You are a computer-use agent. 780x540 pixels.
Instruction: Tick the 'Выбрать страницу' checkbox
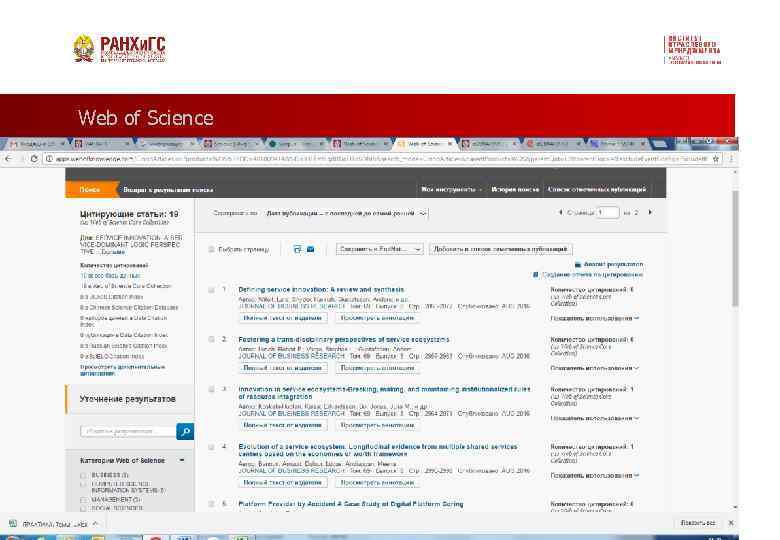(x=211, y=249)
